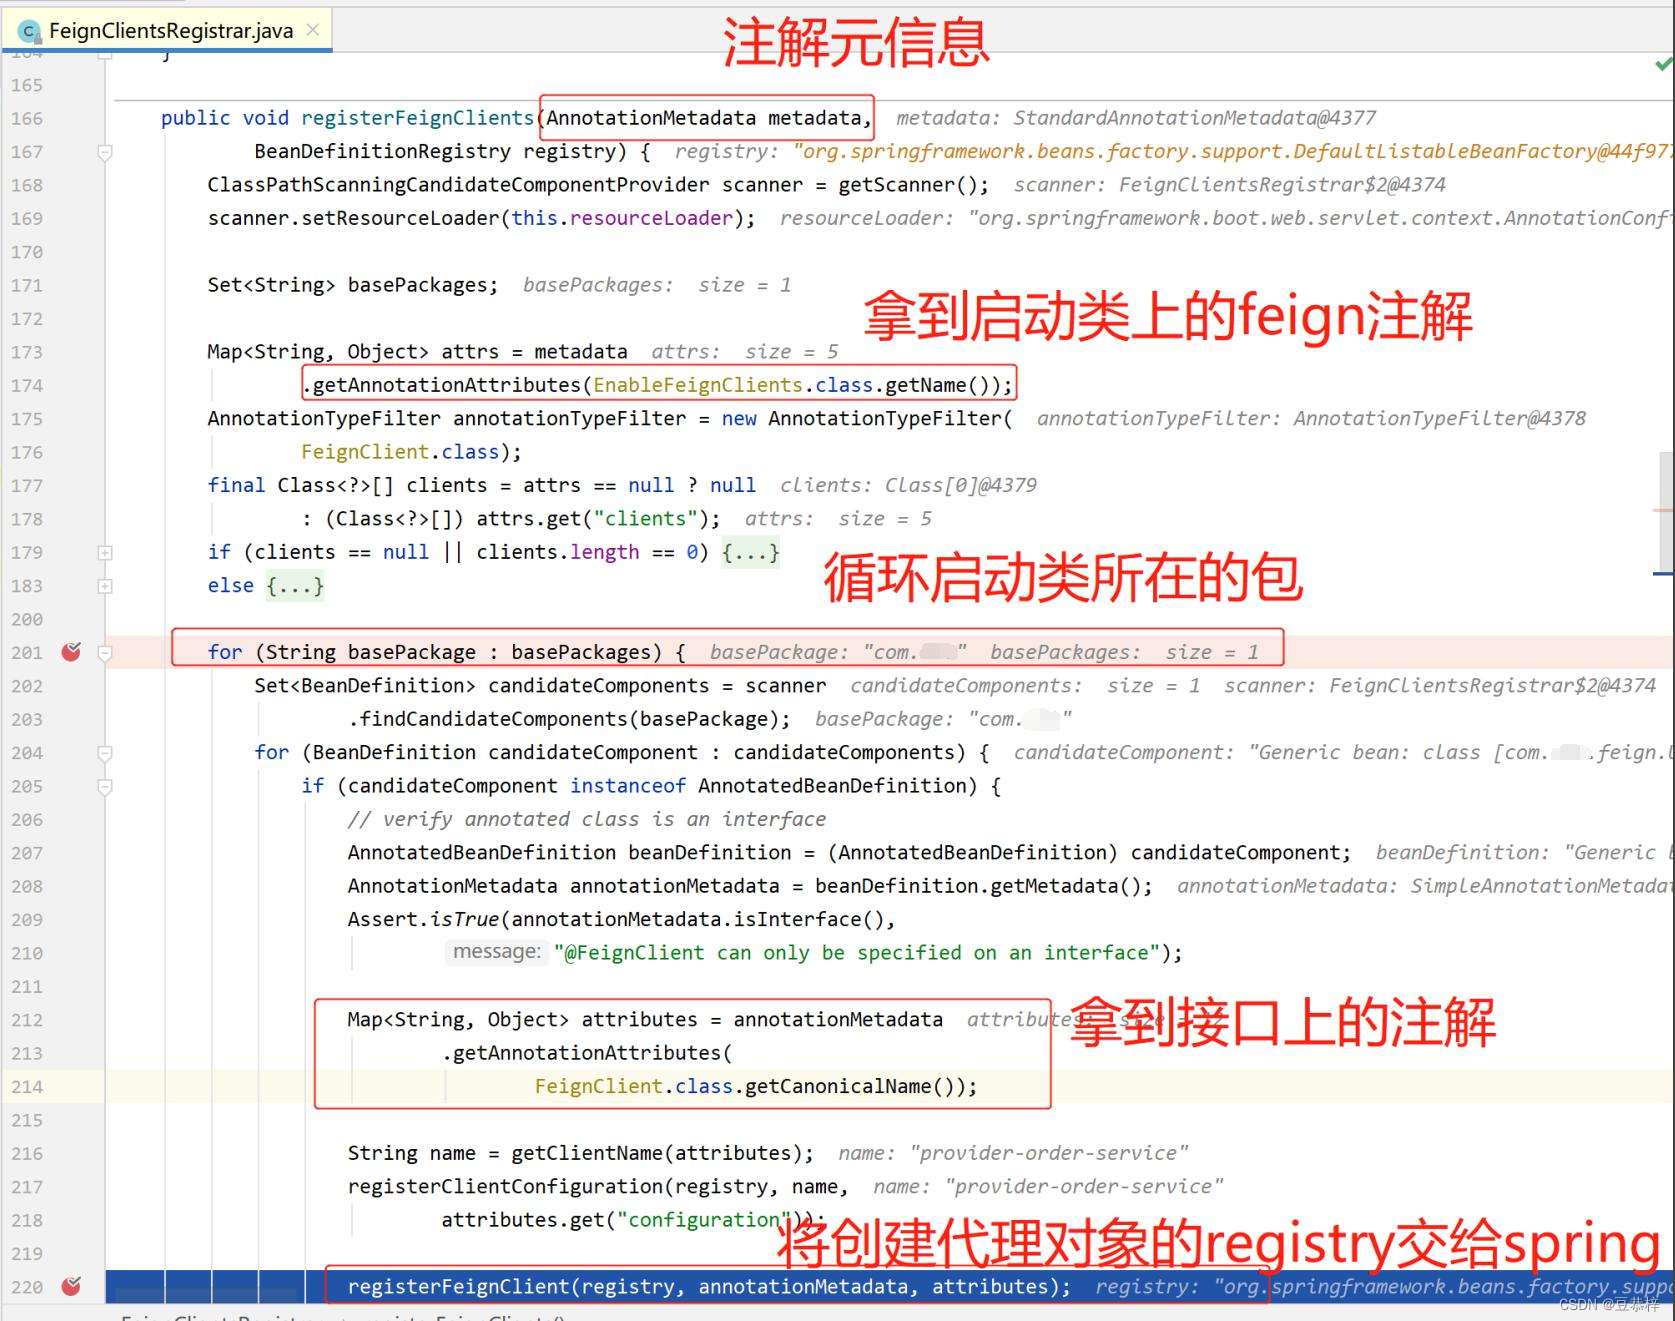Click the instanceof keyword on line 205
Screen dimensions: 1675x1321
(628, 786)
